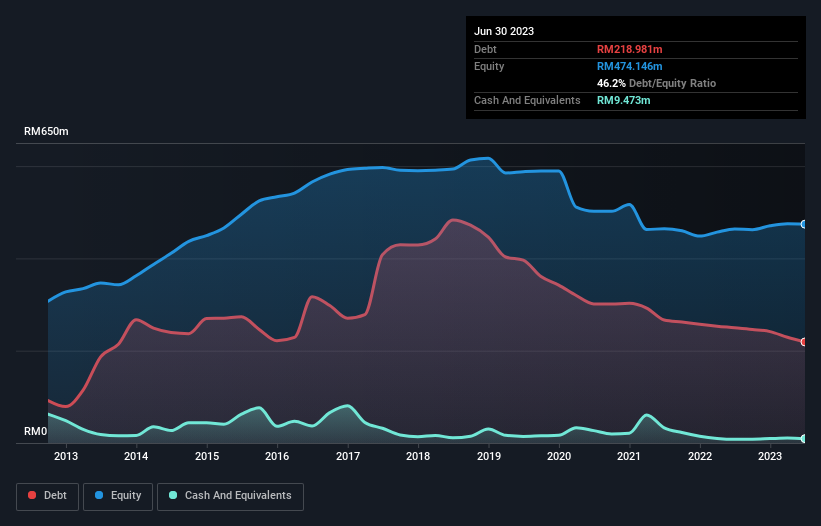Click the 2017 x-axis label
Image resolution: width=821 pixels, height=526 pixels.
[348, 456]
